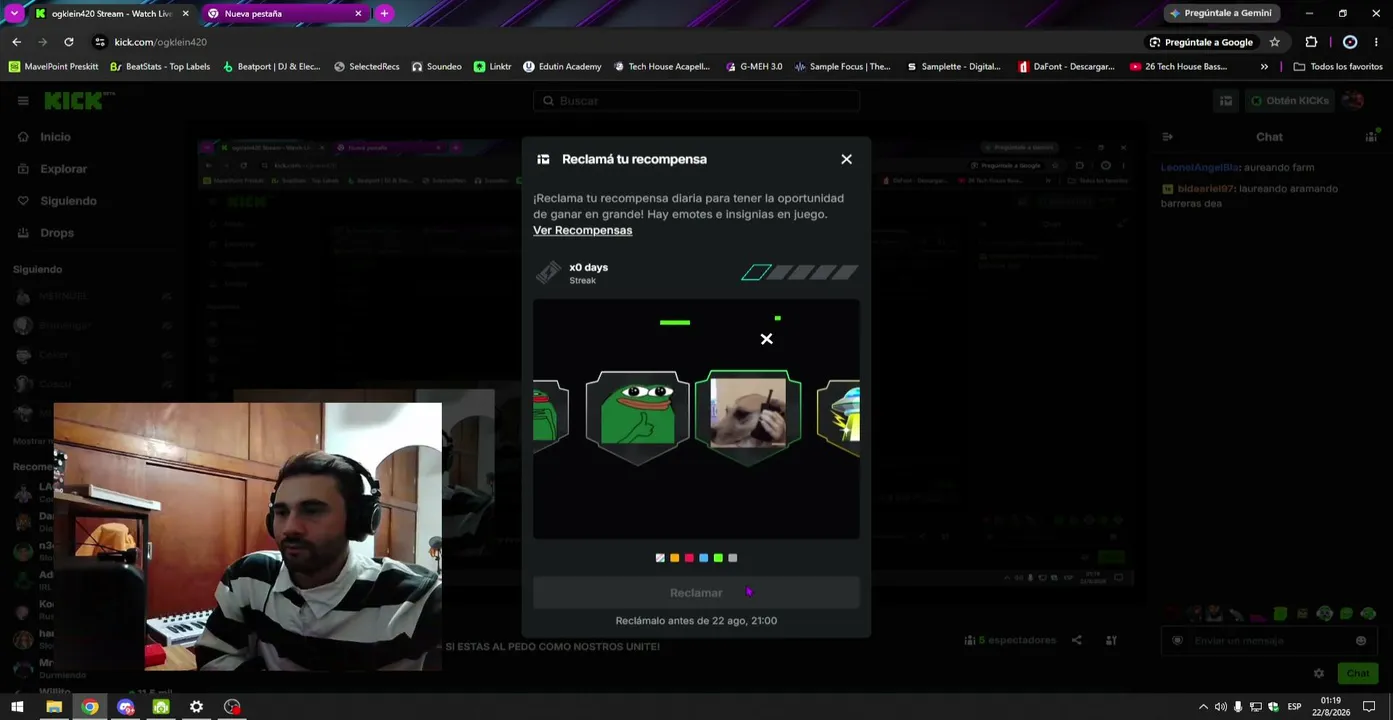Reload the kick.com page

pyautogui.click(x=68, y=42)
